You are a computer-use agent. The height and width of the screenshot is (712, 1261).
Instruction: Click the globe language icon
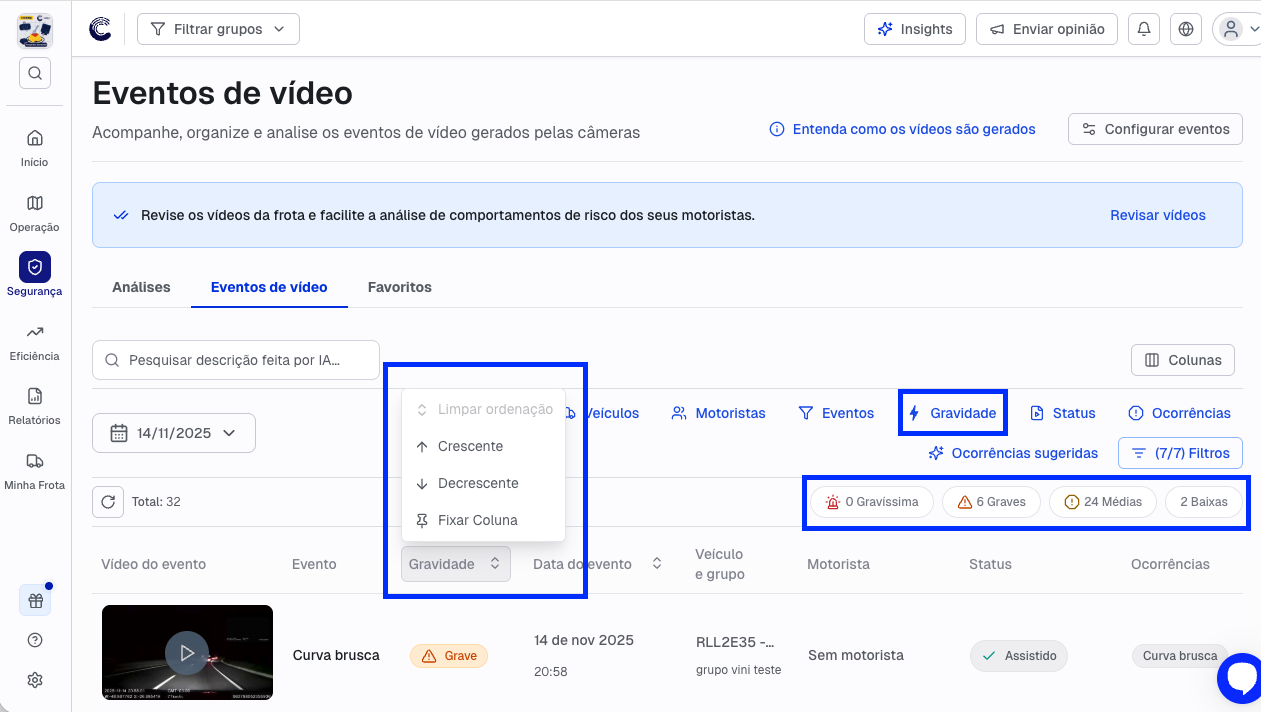coord(1186,29)
